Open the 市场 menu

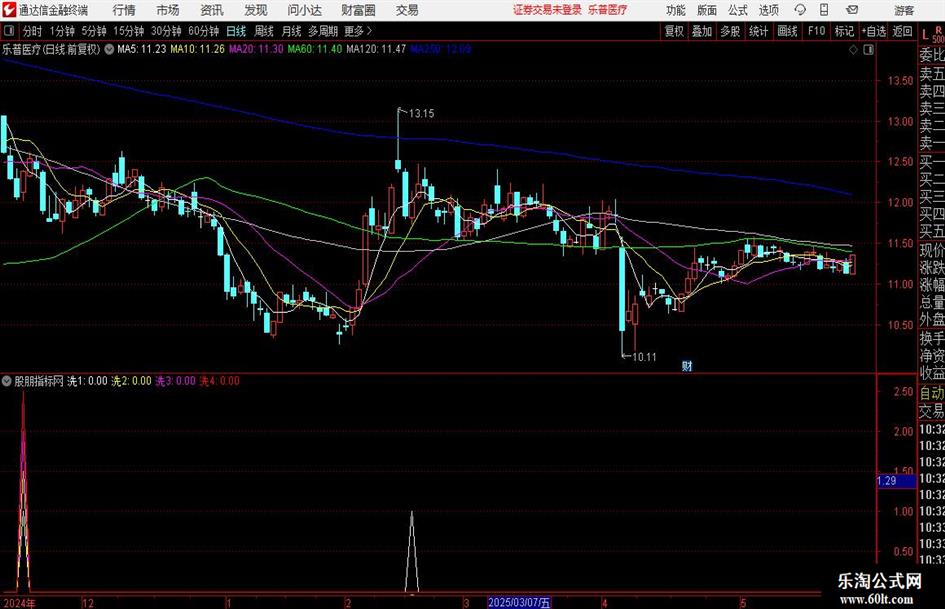pos(168,10)
